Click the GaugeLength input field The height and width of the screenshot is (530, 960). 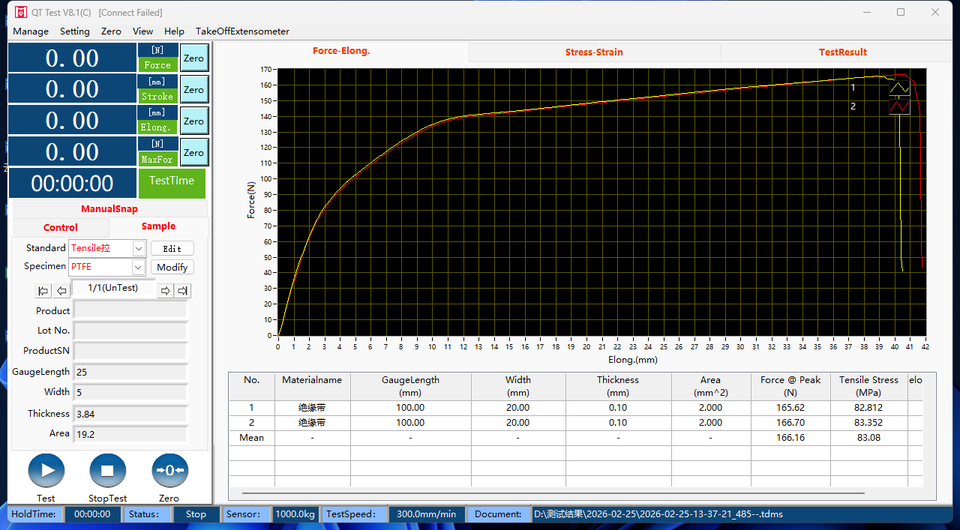130,372
